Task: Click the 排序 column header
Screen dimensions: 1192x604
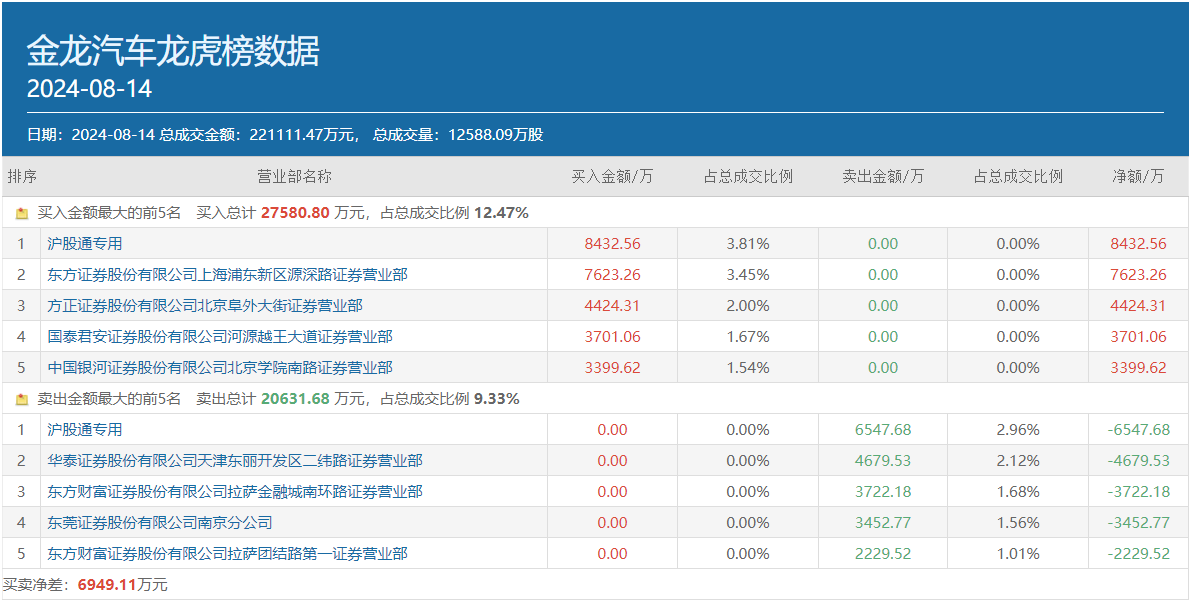Action: 22,177
